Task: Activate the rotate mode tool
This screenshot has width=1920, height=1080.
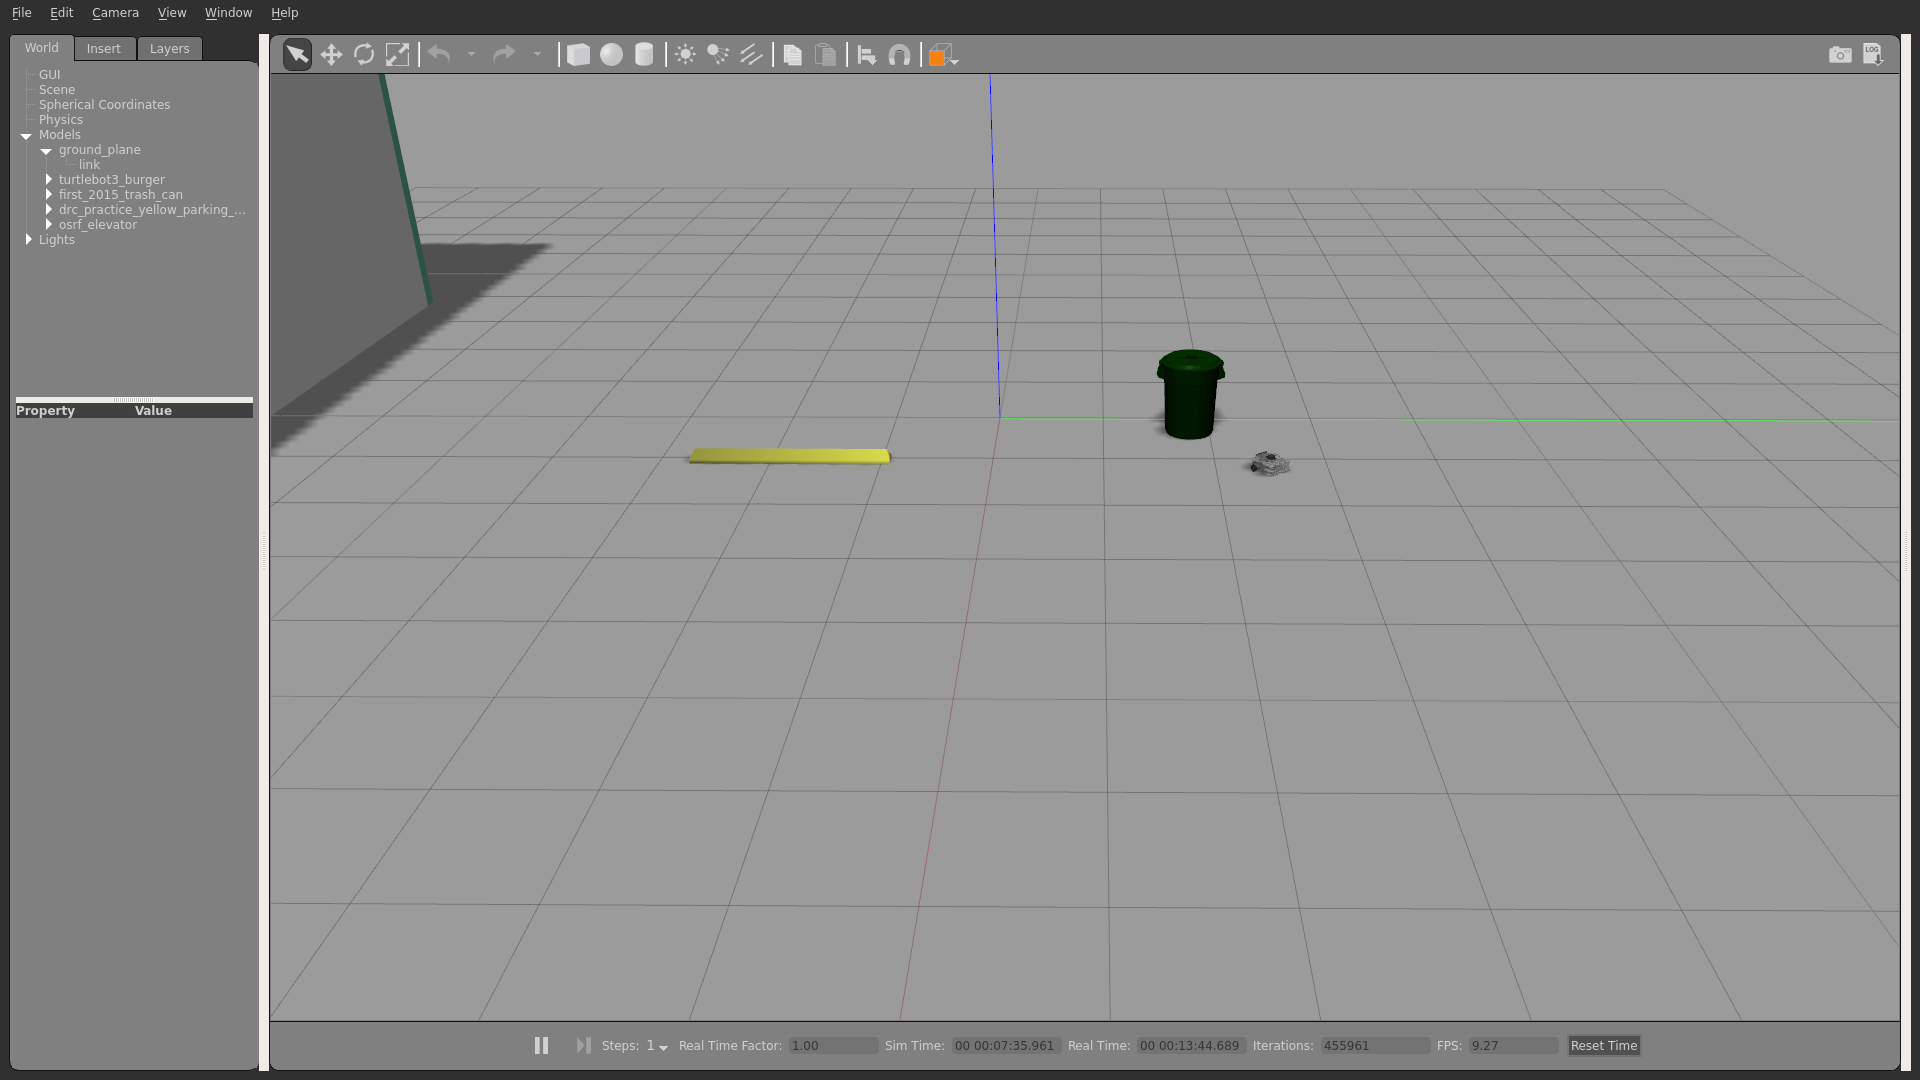Action: click(364, 55)
